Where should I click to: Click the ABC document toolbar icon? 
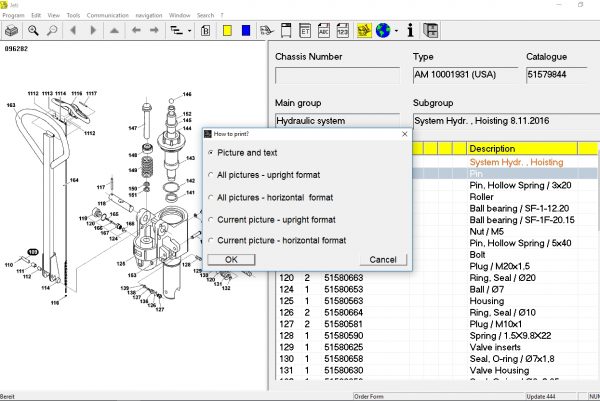click(324, 30)
